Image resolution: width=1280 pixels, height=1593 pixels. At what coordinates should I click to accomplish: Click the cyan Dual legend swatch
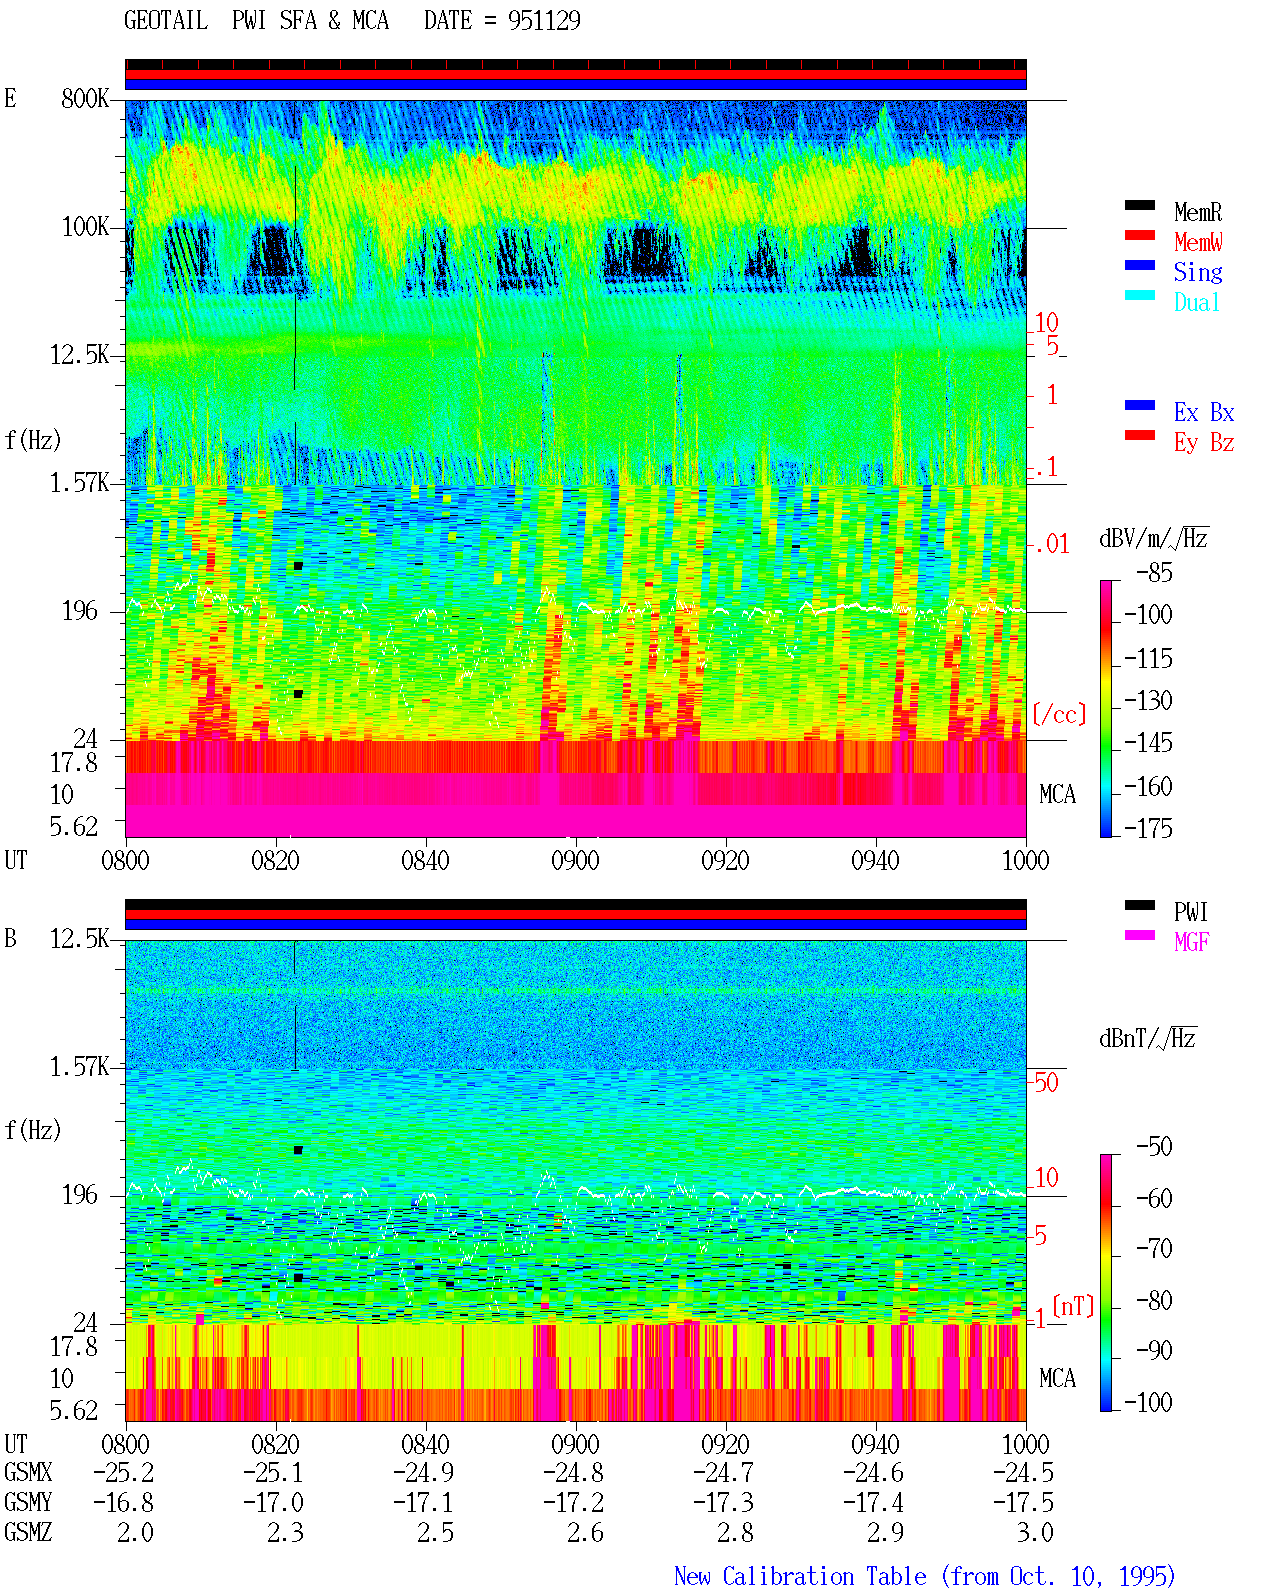tap(1140, 296)
